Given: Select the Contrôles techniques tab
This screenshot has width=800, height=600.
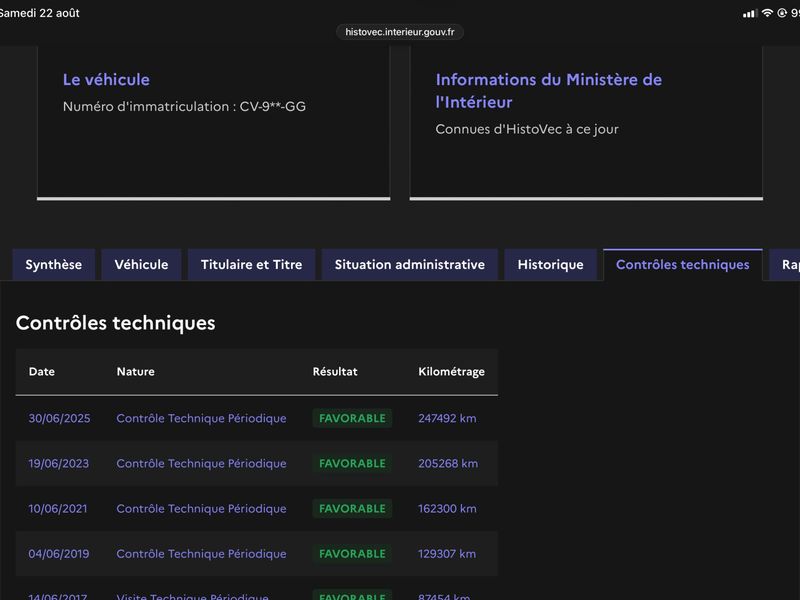Looking at the screenshot, I should (x=683, y=264).
